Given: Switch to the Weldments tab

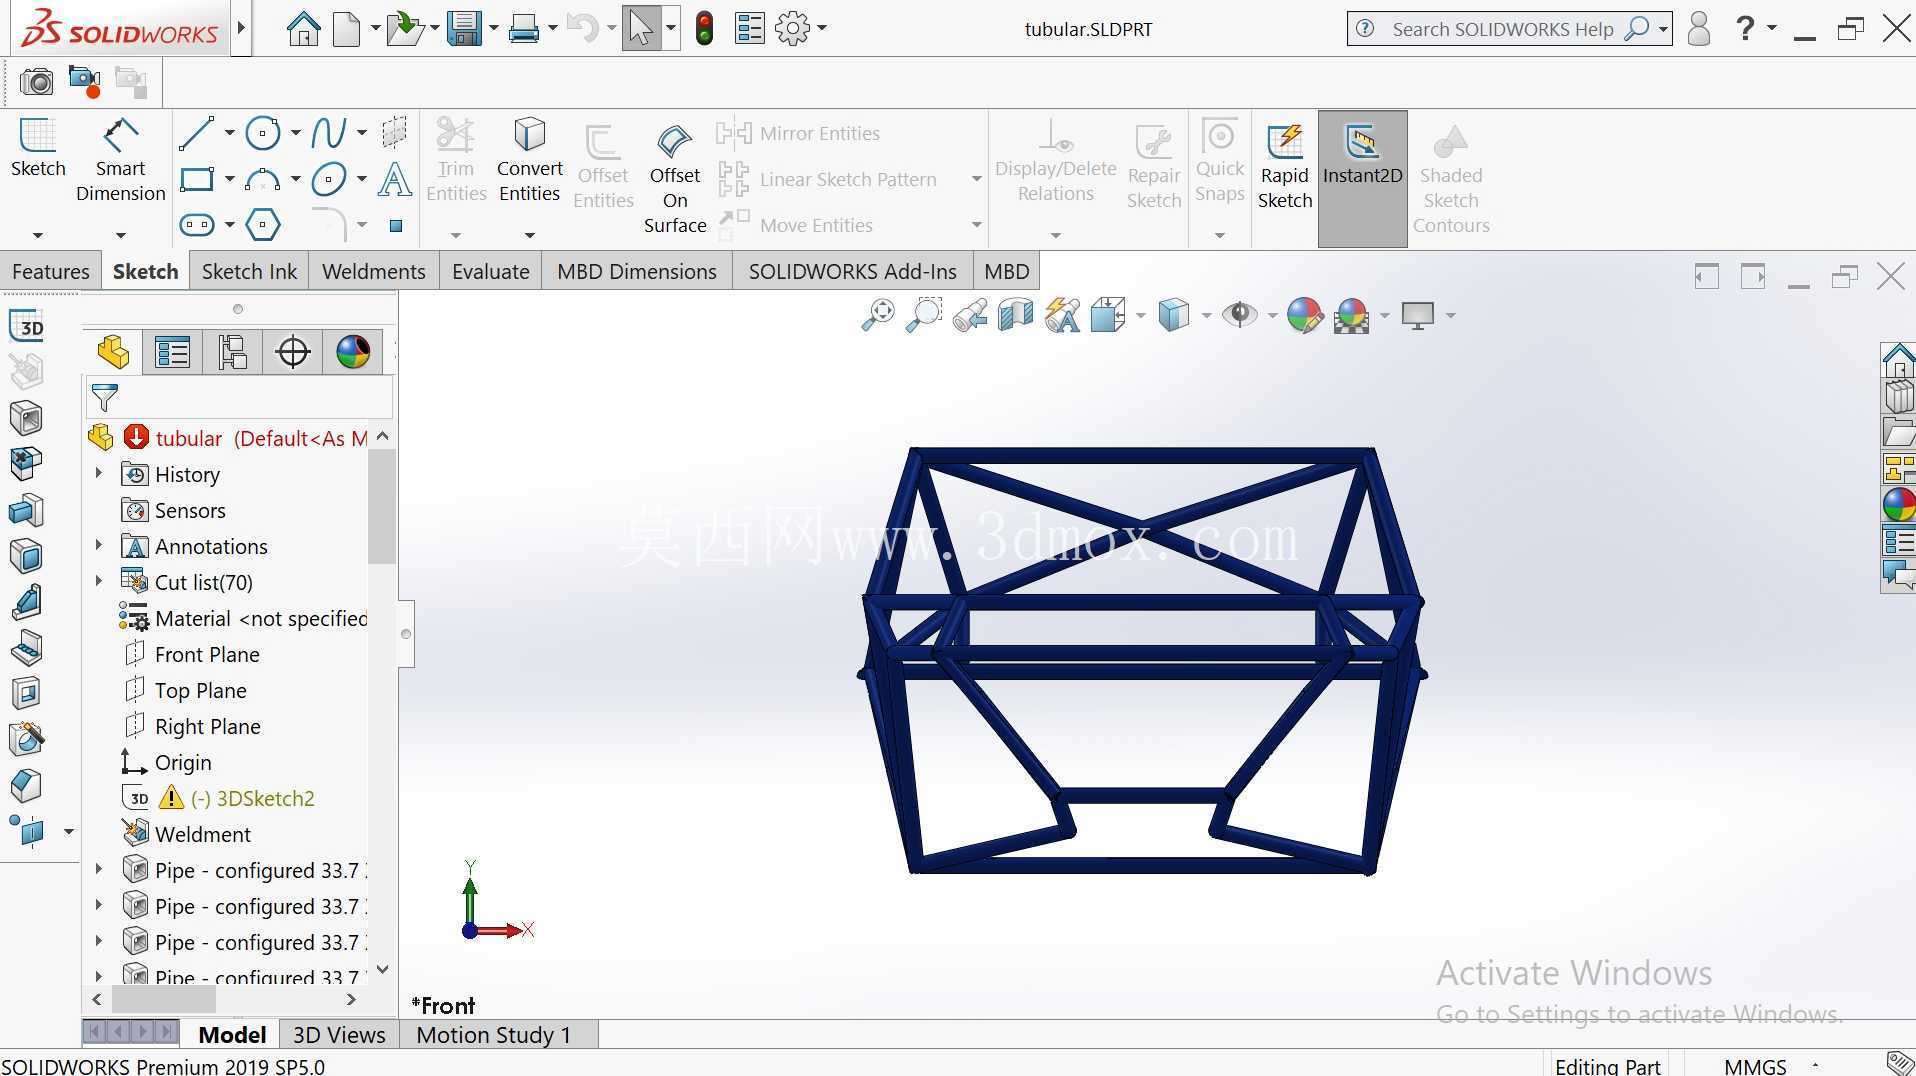Looking at the screenshot, I should [373, 271].
